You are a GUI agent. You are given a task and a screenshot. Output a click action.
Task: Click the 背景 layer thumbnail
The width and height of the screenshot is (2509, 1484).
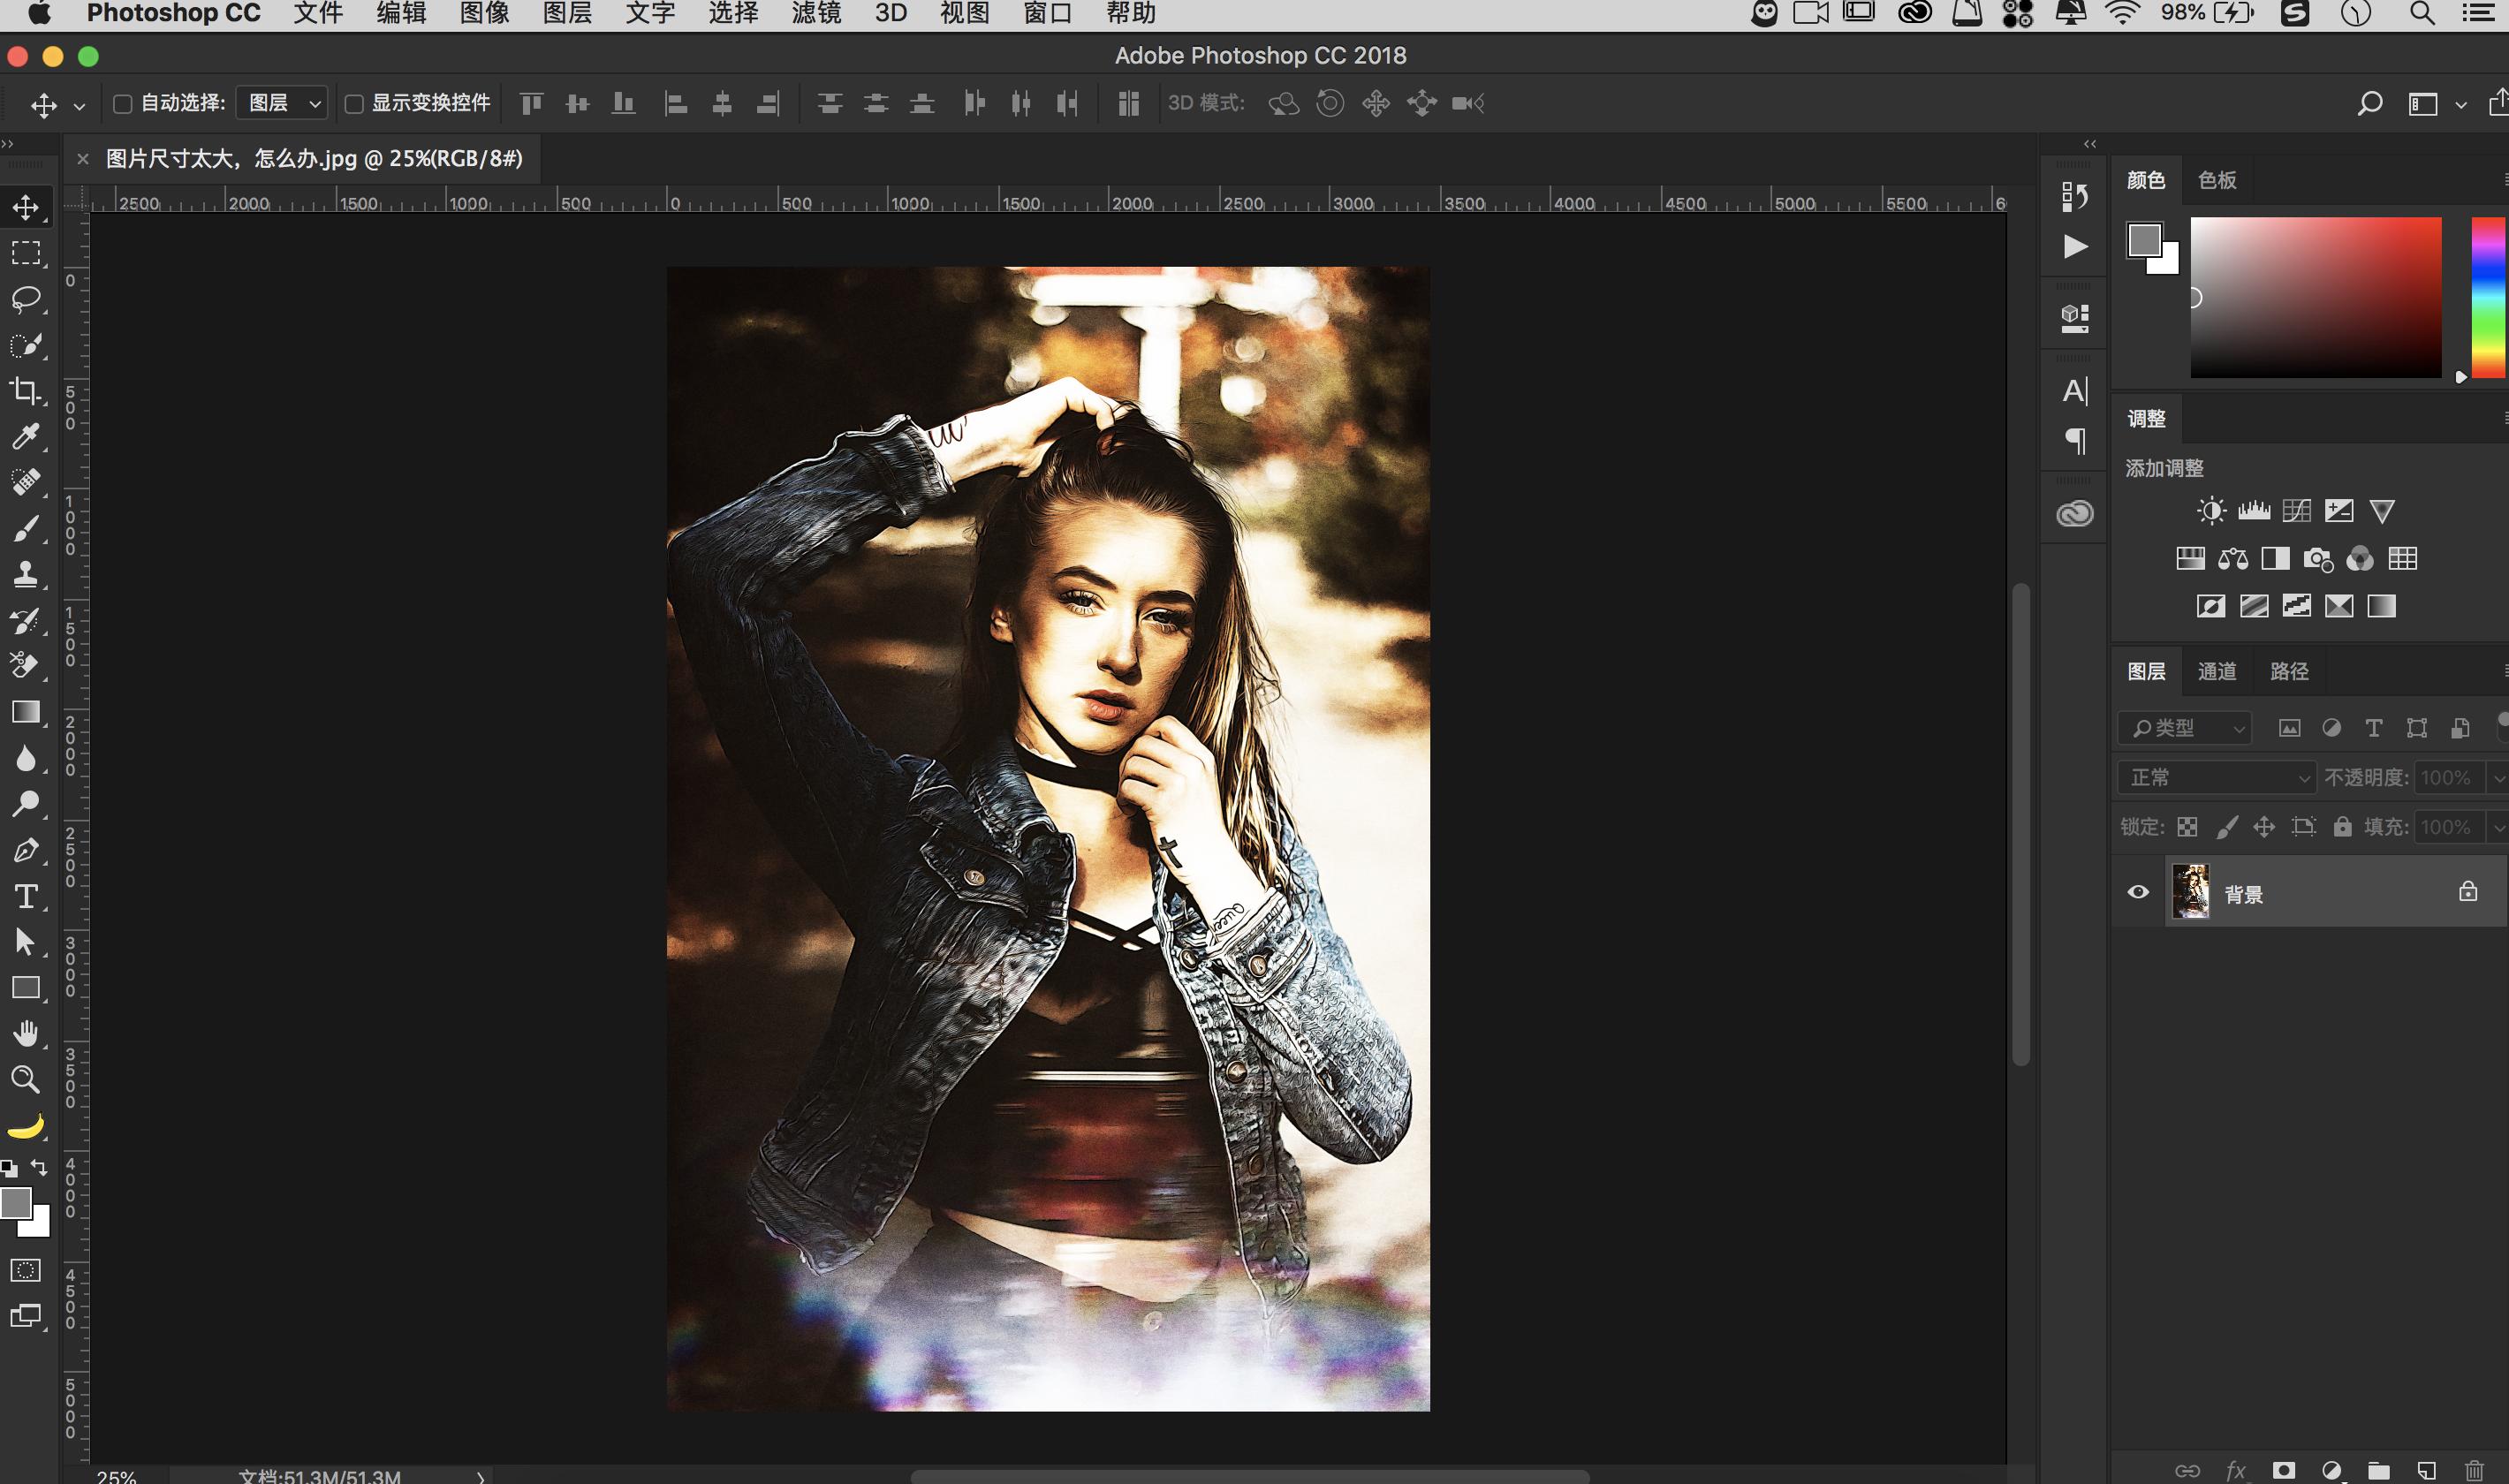click(x=2190, y=892)
